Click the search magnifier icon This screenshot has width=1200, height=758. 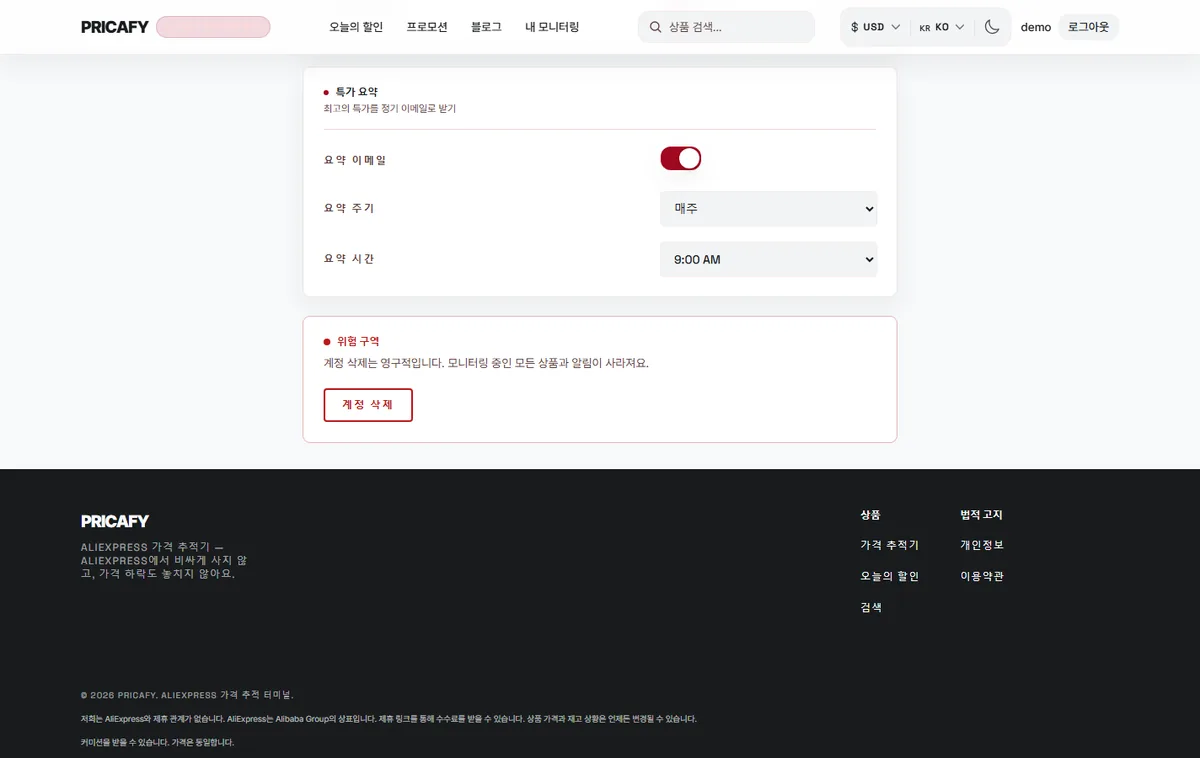656,27
